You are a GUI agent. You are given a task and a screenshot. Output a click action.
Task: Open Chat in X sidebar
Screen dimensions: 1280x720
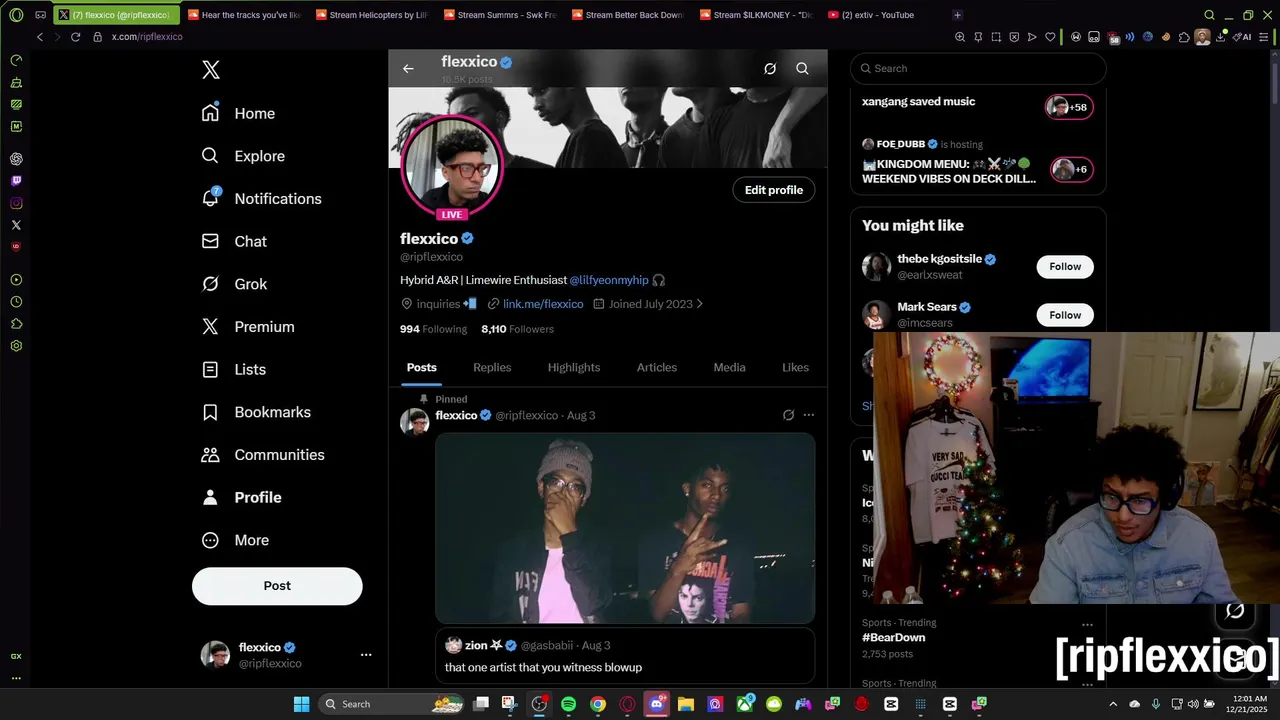click(234, 241)
